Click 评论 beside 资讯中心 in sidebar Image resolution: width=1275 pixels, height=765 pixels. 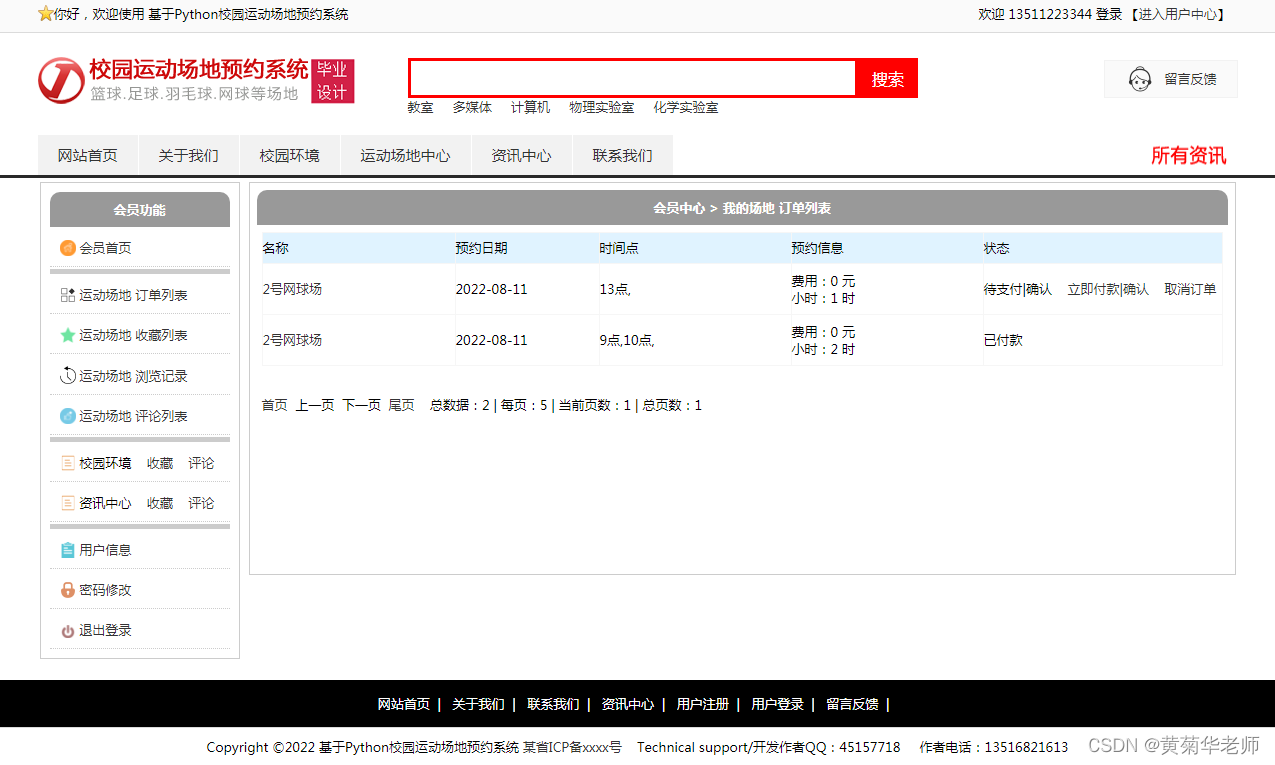tap(201, 503)
